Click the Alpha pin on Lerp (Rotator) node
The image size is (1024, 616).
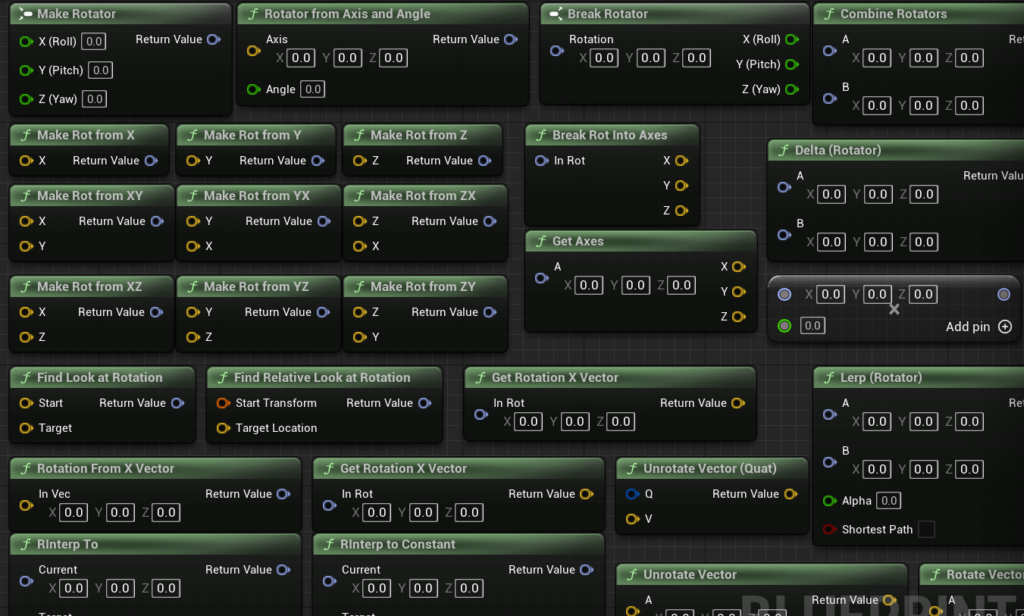(x=829, y=501)
